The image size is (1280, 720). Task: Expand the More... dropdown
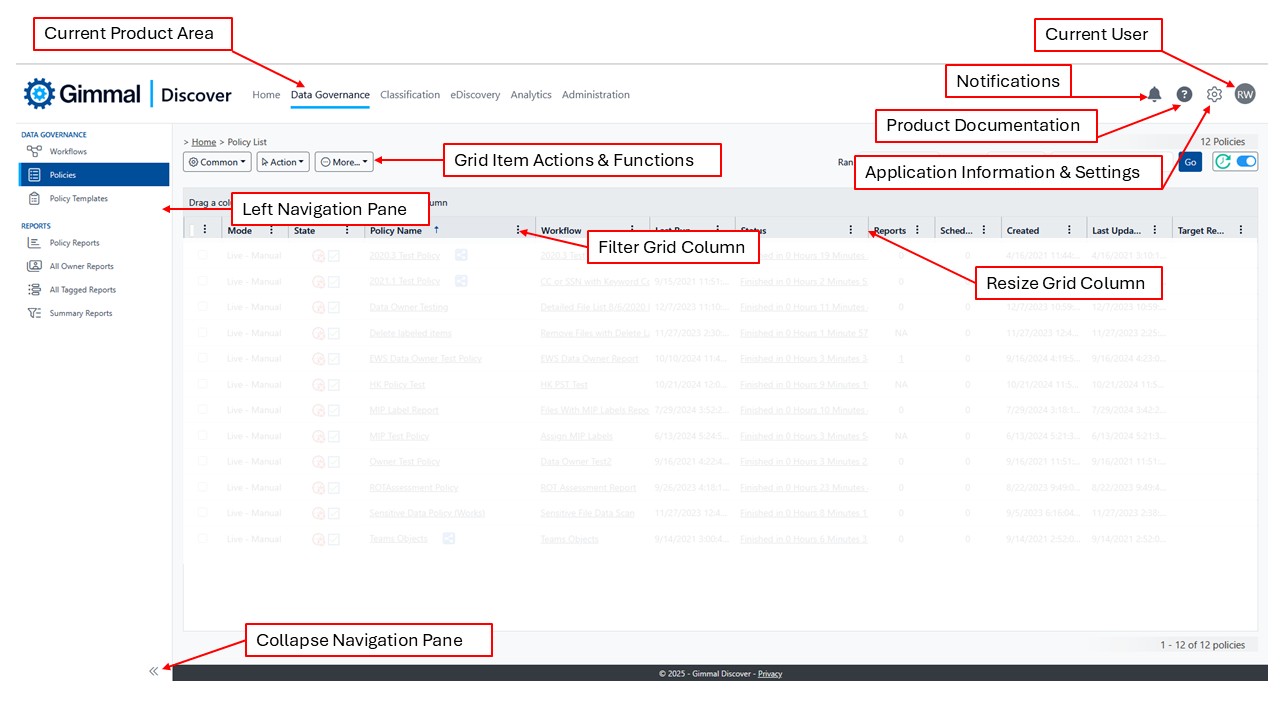[x=344, y=162]
